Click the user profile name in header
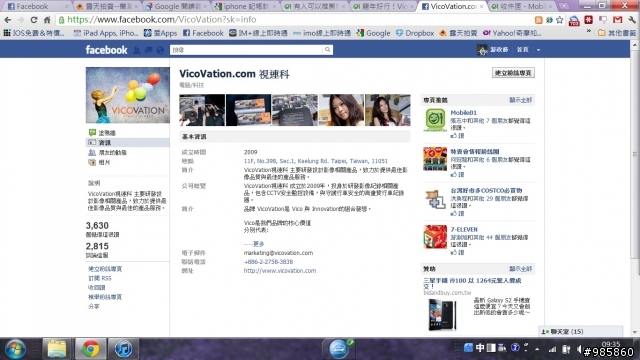 [499, 50]
